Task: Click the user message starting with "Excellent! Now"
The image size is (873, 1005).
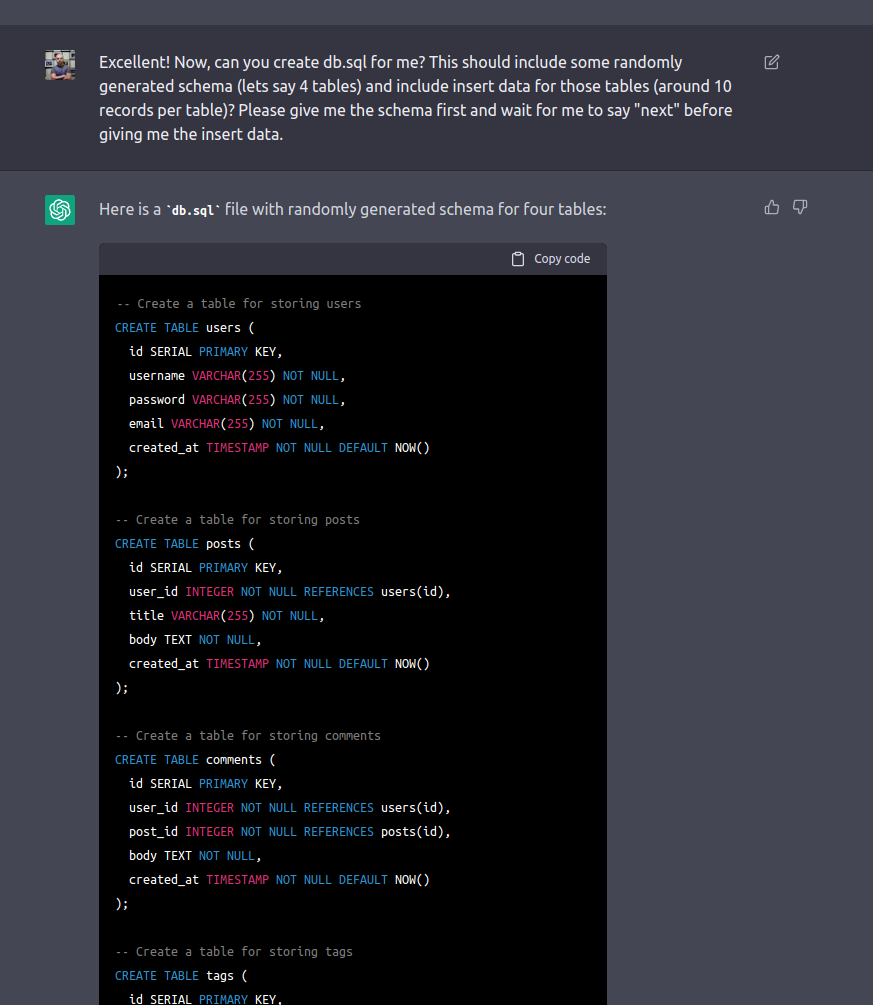Action: coord(415,98)
